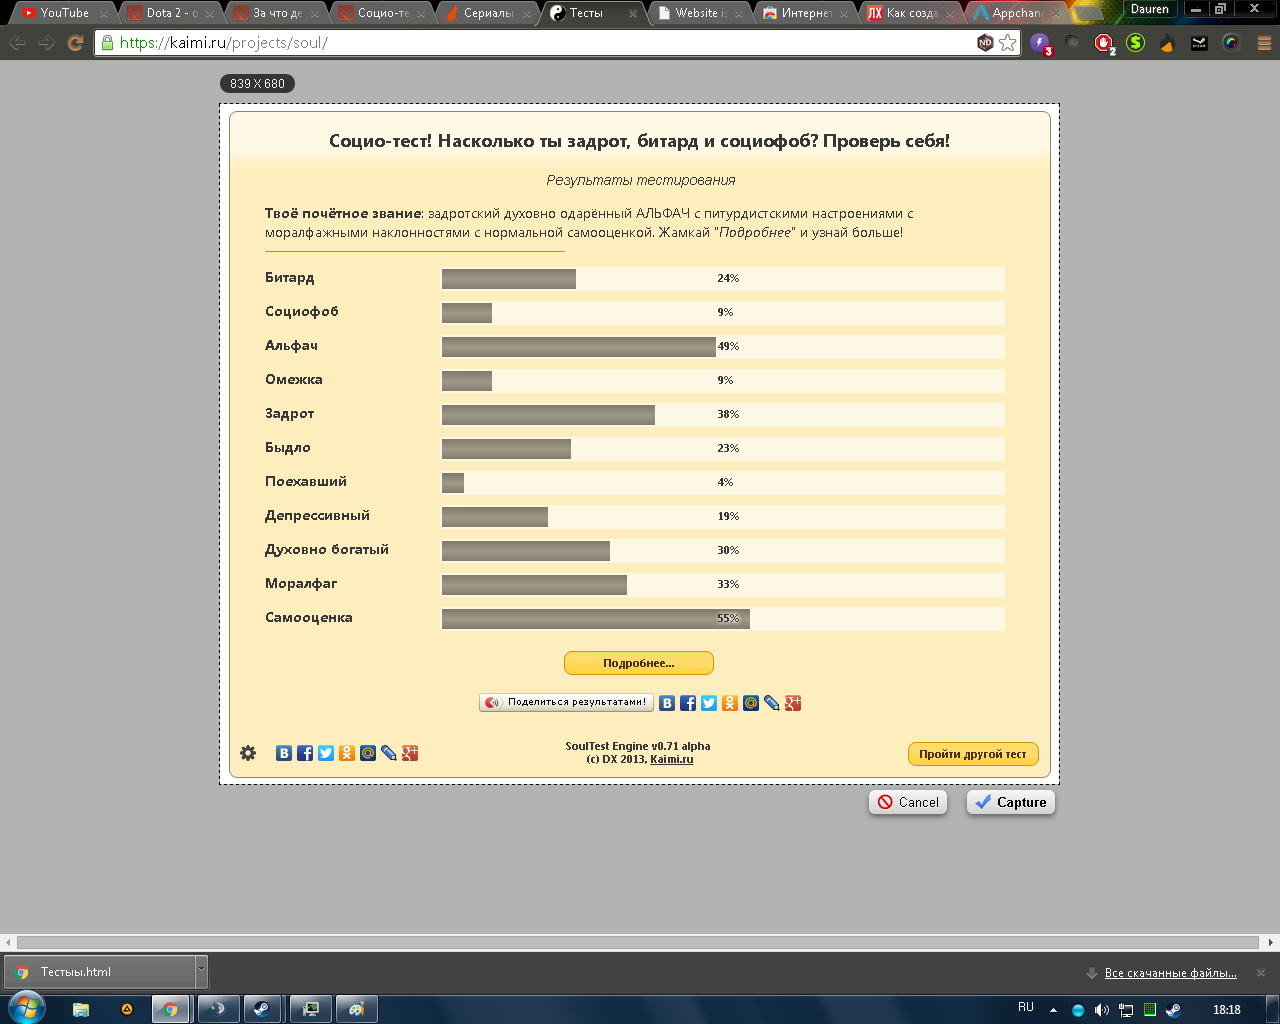Confirm the screenshot with the Capture button

[1010, 802]
